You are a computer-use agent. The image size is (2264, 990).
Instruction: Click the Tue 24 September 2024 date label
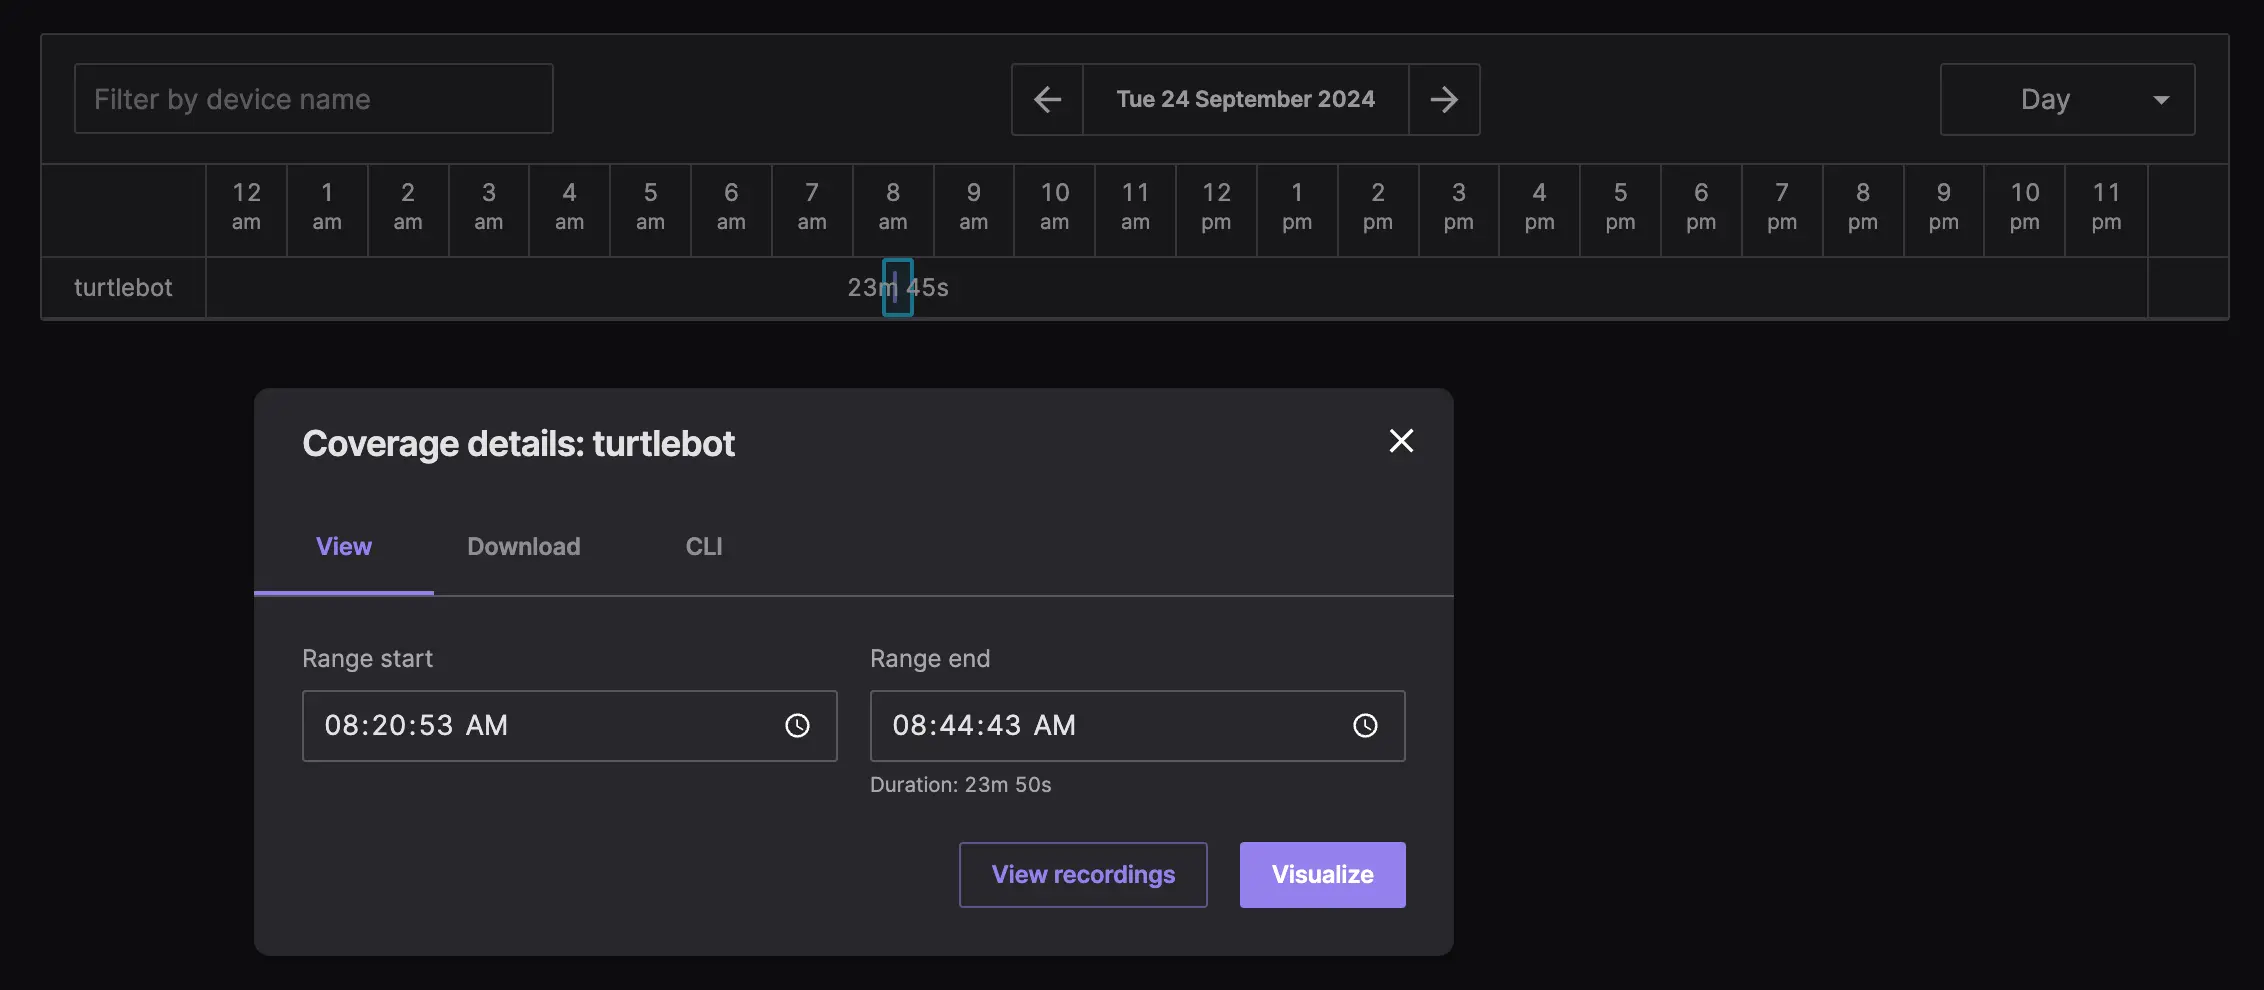coord(1245,99)
